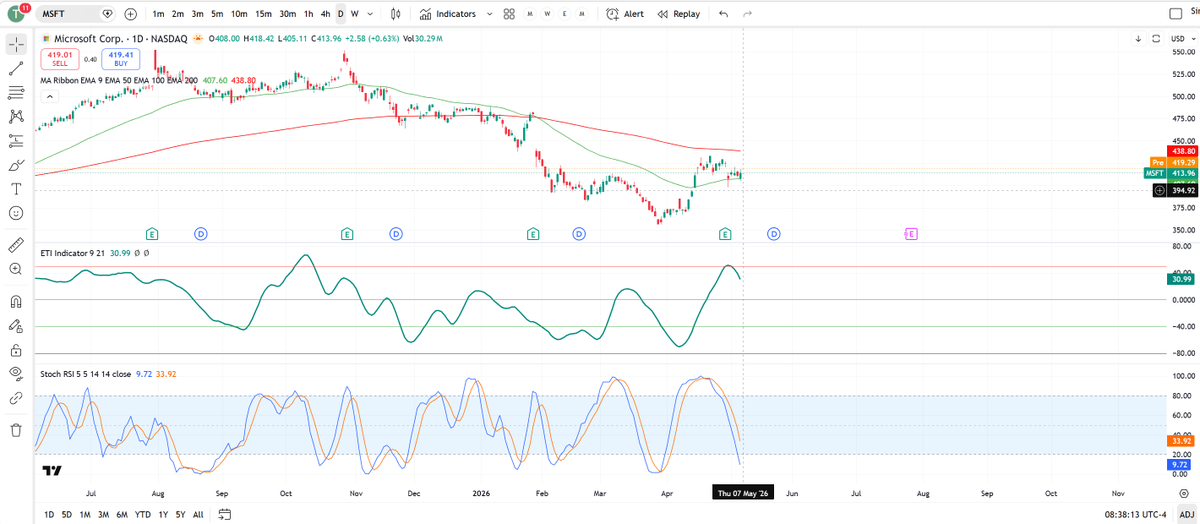This screenshot has width=1200, height=524.
Task: Open the user profile avatar menu
Action: point(17,14)
